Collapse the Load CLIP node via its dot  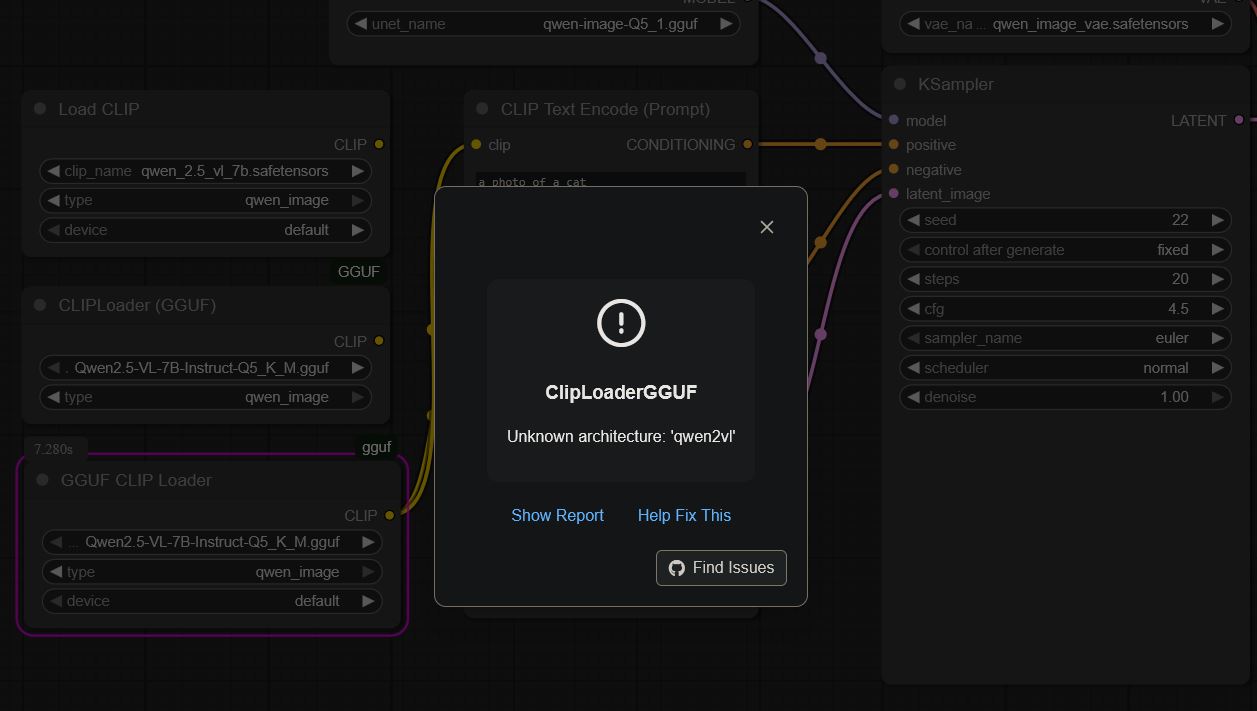click(x=40, y=109)
